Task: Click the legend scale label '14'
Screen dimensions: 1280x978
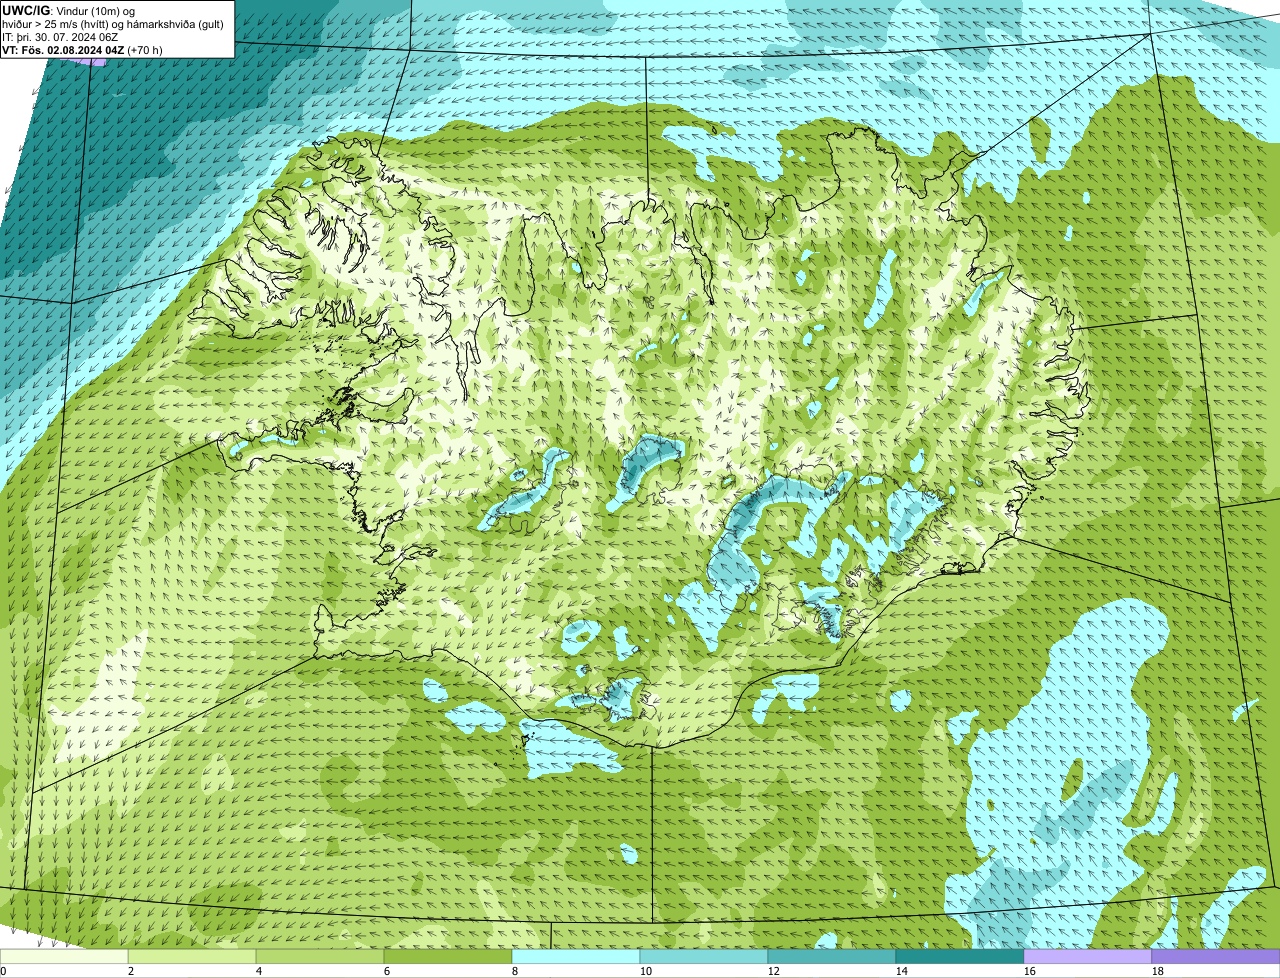Action: [x=902, y=971]
